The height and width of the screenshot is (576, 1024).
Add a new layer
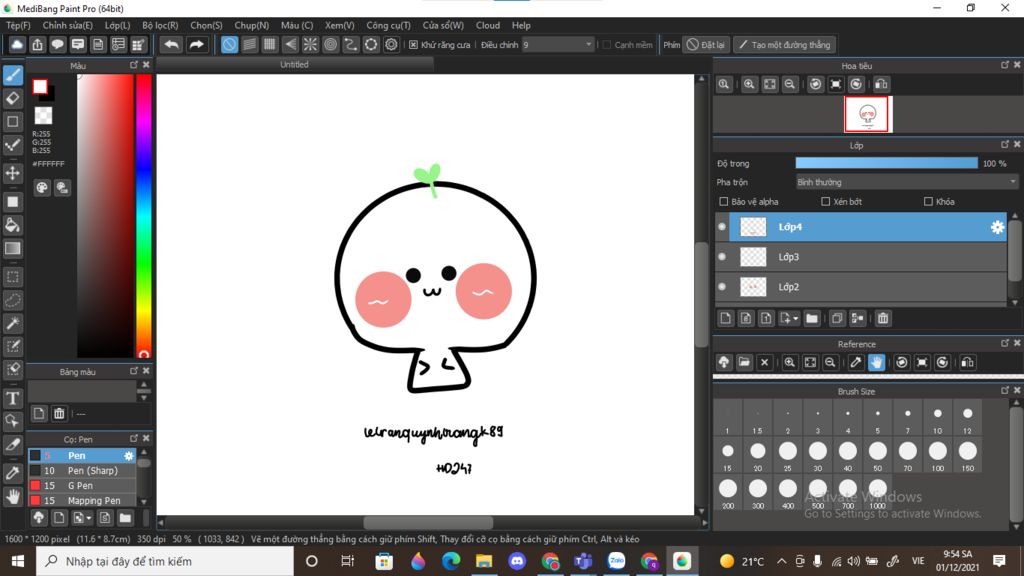pos(726,318)
